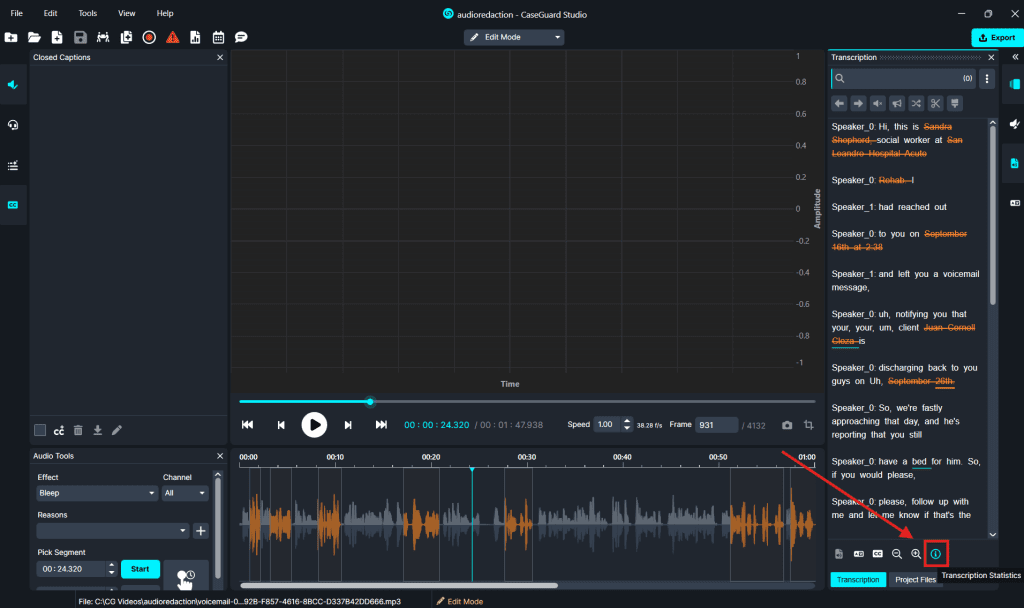Open the Effect dropdown showing Bleep
Image resolution: width=1024 pixels, height=608 pixels.
[97, 493]
